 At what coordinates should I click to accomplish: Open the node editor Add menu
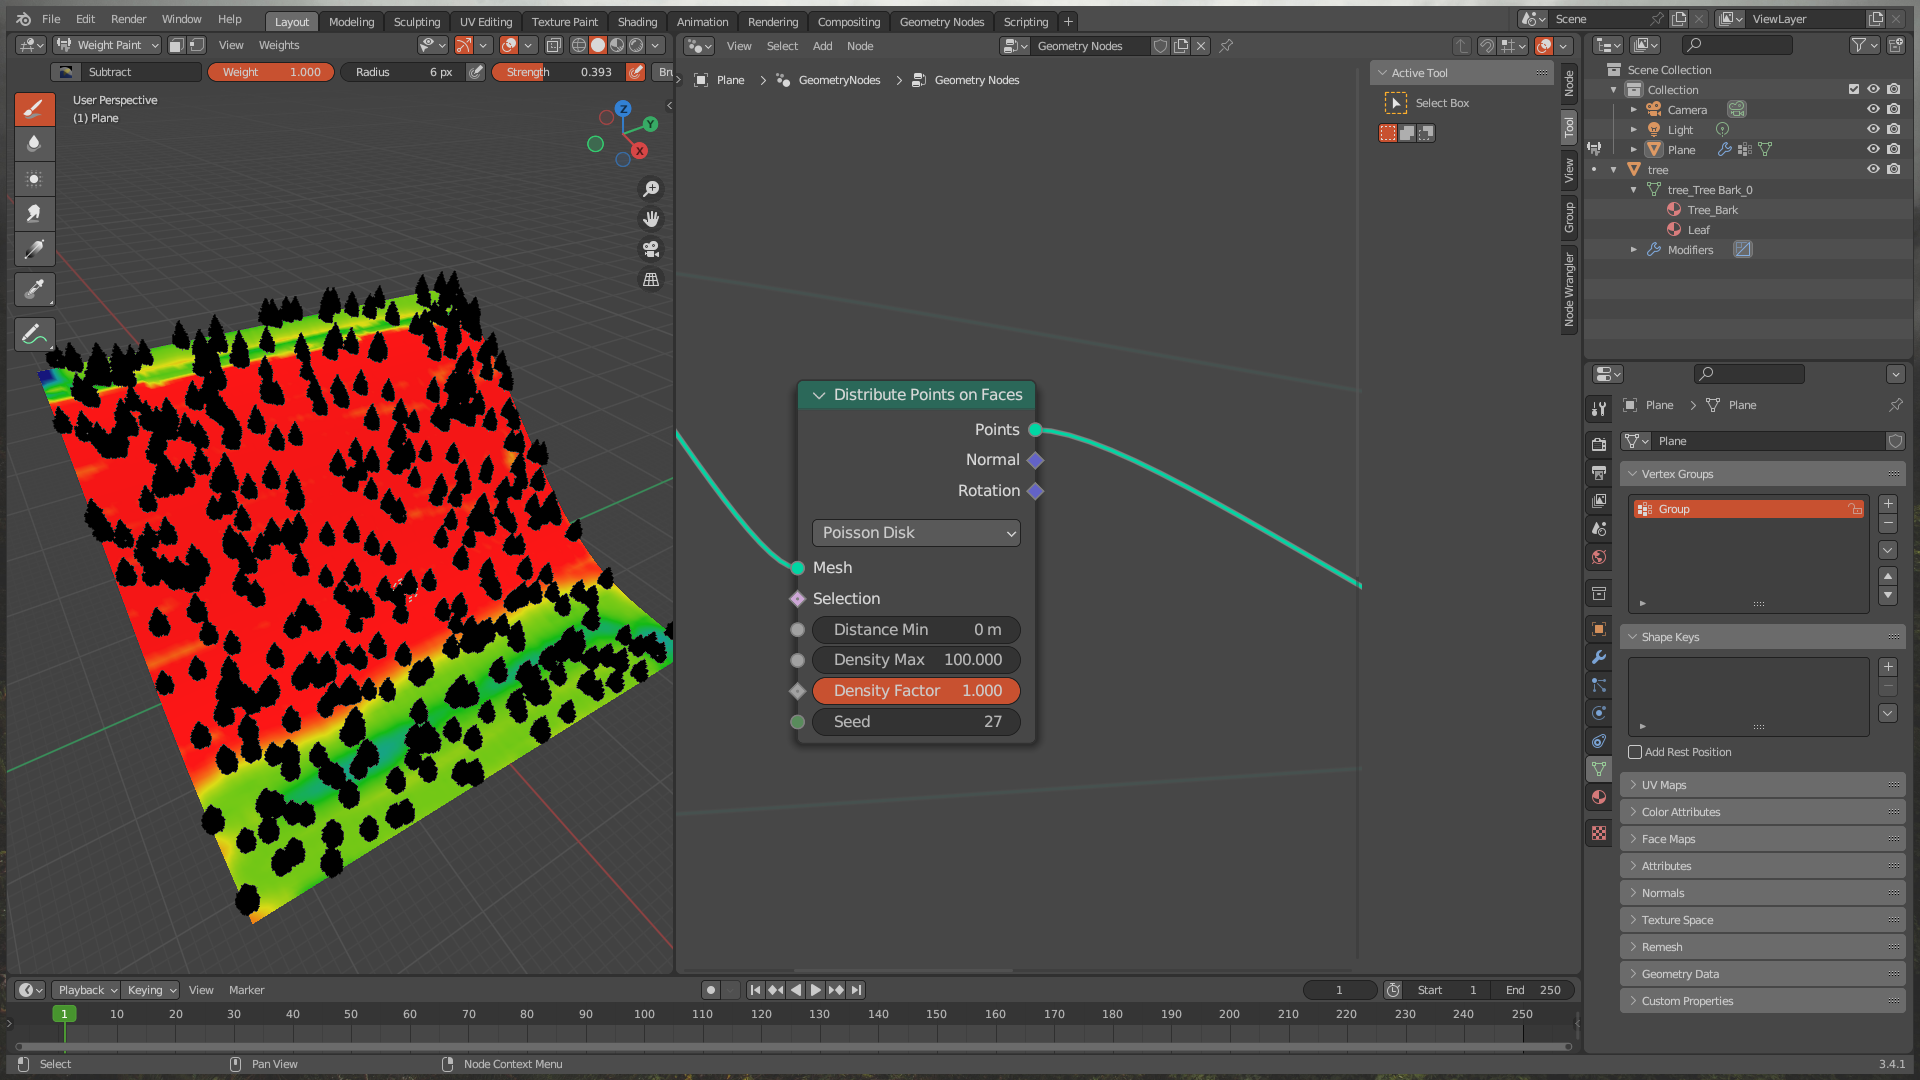[x=822, y=46]
